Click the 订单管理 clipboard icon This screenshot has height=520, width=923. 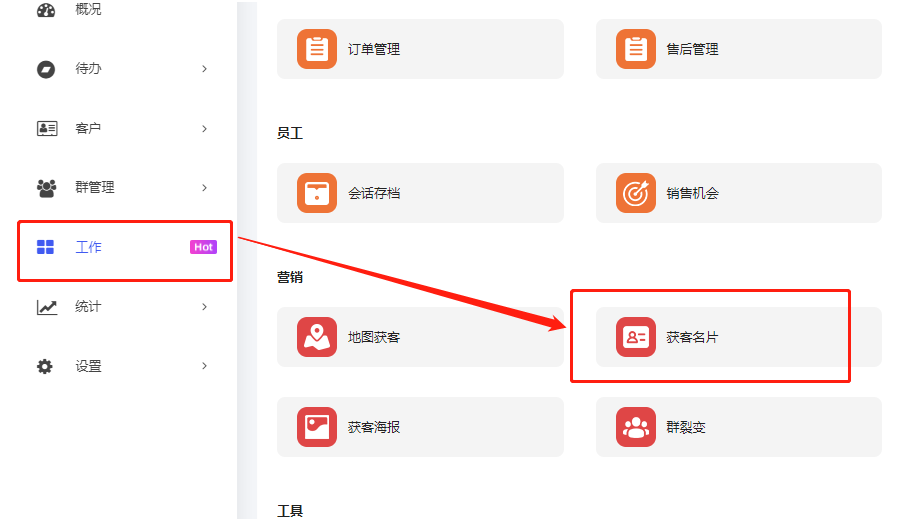317,49
